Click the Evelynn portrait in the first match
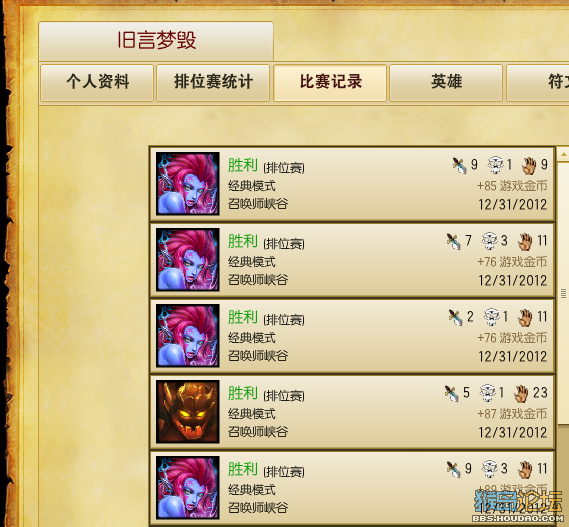The image size is (569, 527). 188,184
